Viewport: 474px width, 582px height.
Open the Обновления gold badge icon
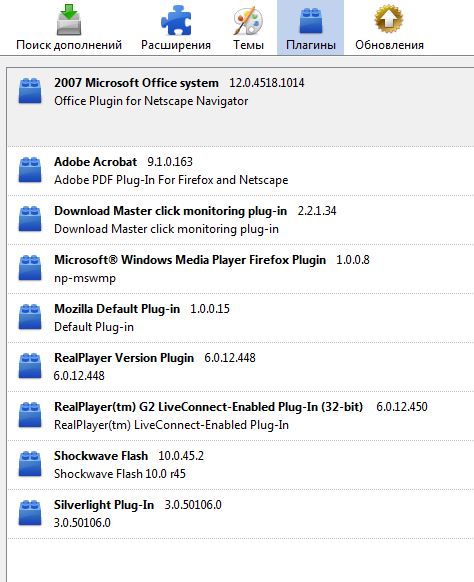pos(389,19)
